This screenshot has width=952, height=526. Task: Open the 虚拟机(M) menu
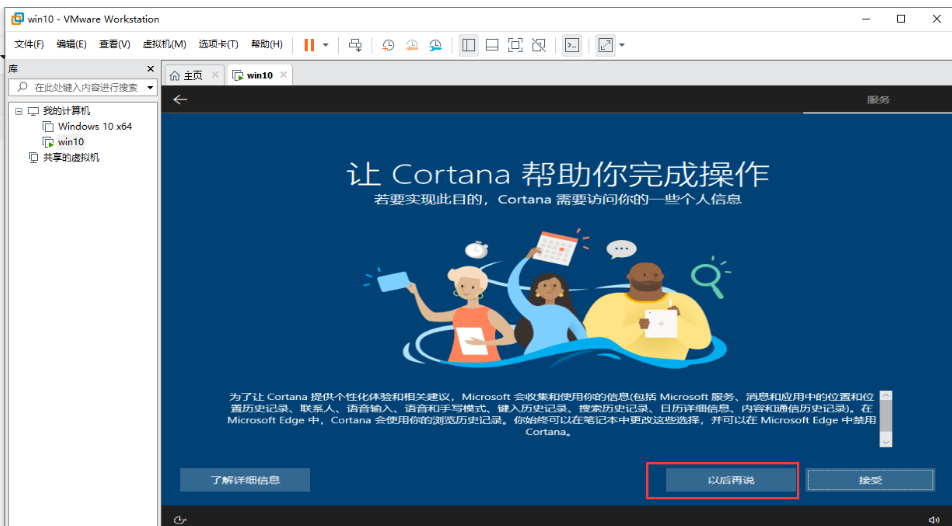[x=164, y=44]
